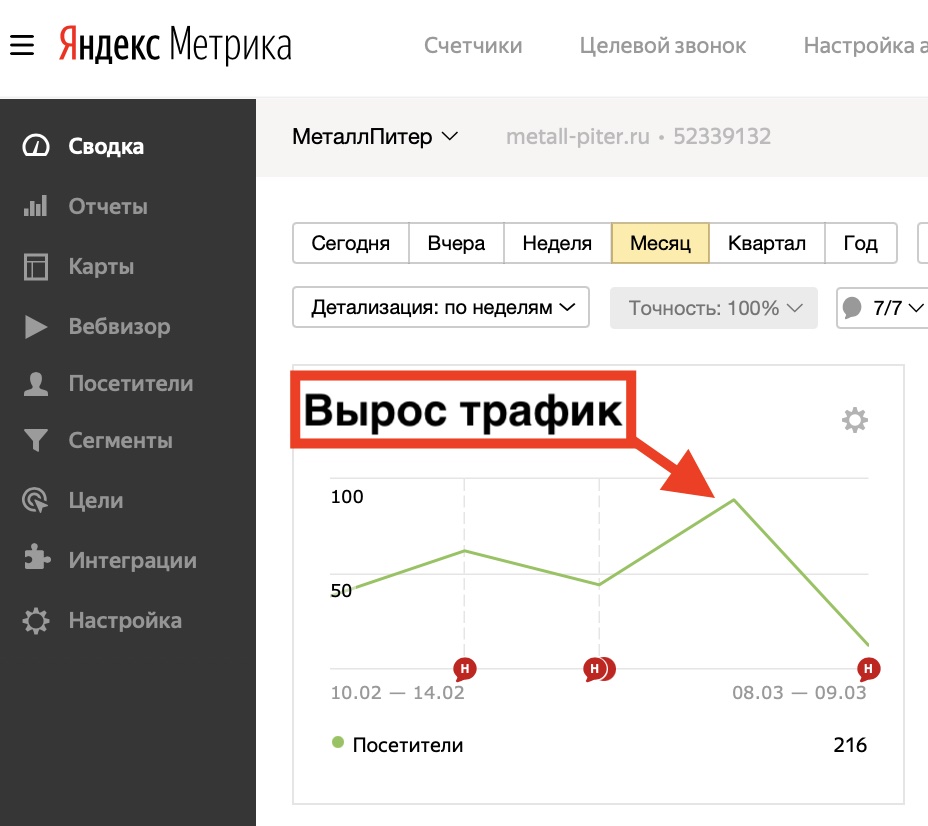Click the Интеграции puzzle icon
The height and width of the screenshot is (826, 928).
coord(37,557)
